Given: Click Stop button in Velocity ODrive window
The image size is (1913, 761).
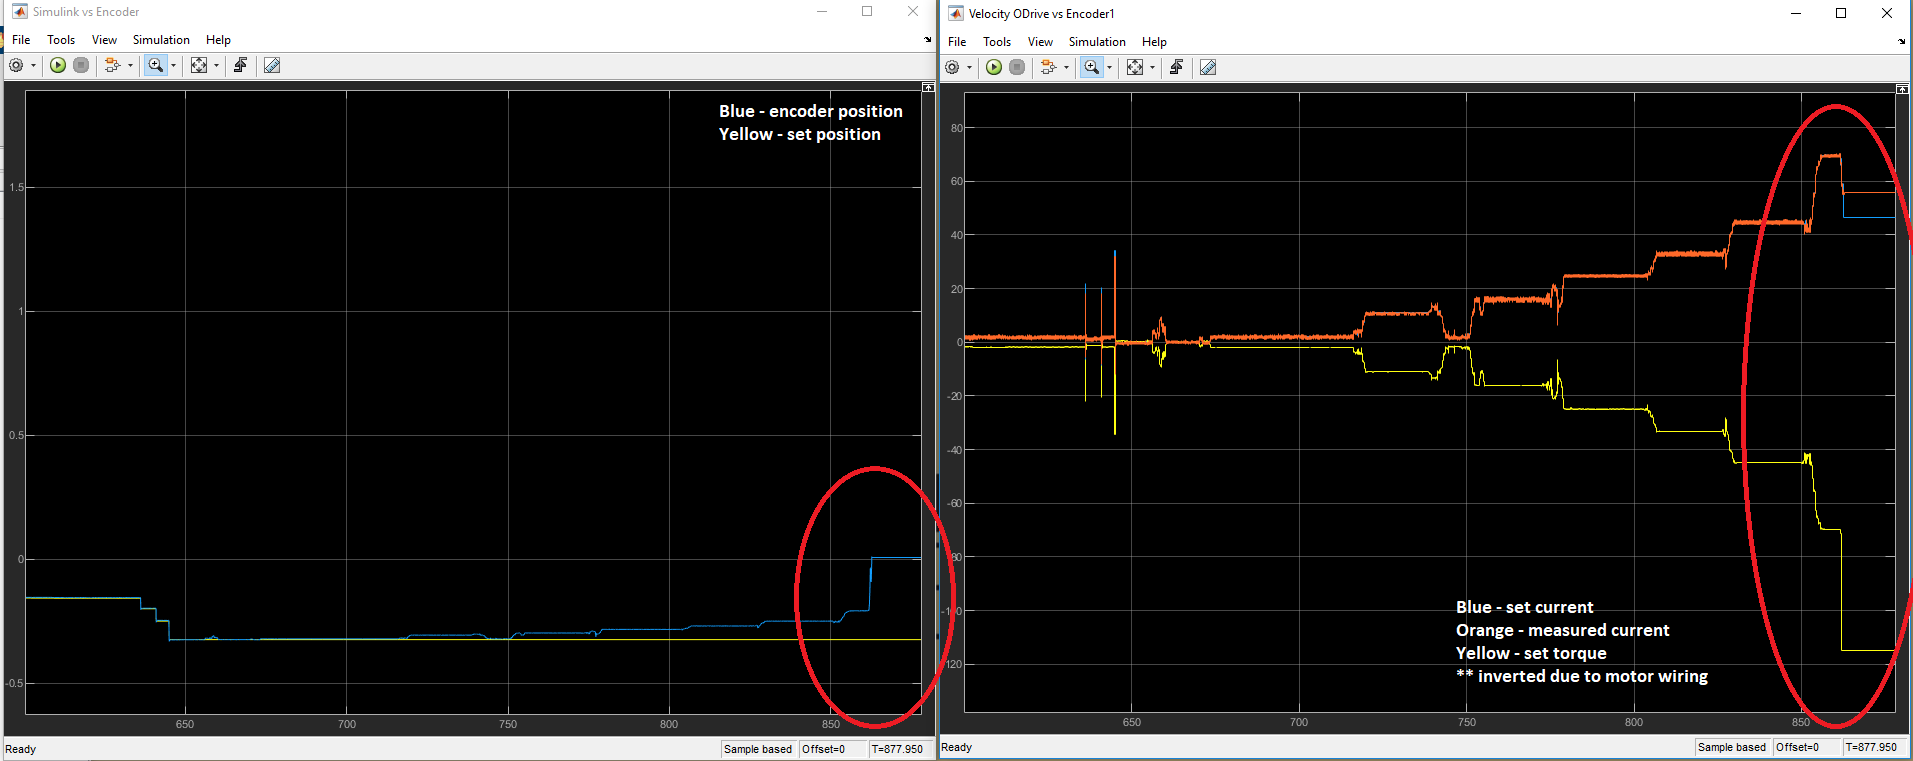Looking at the screenshot, I should (1017, 67).
